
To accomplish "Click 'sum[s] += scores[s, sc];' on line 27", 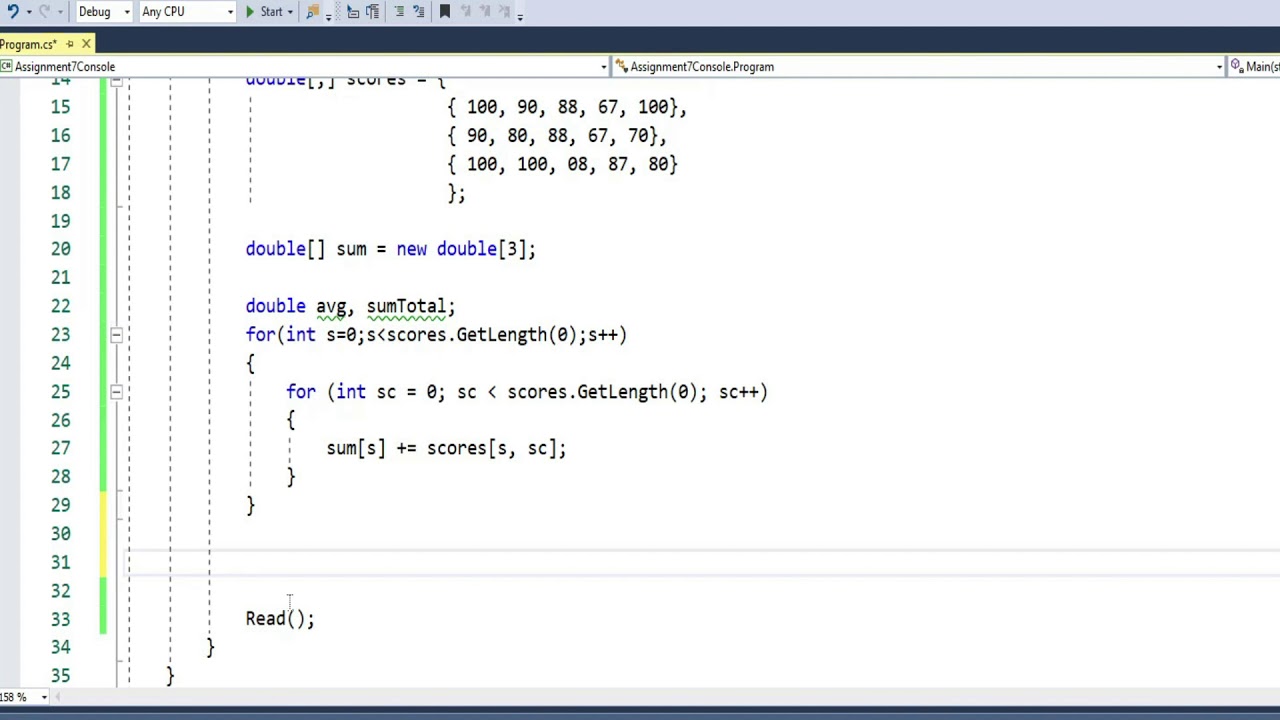I will 446,449.
